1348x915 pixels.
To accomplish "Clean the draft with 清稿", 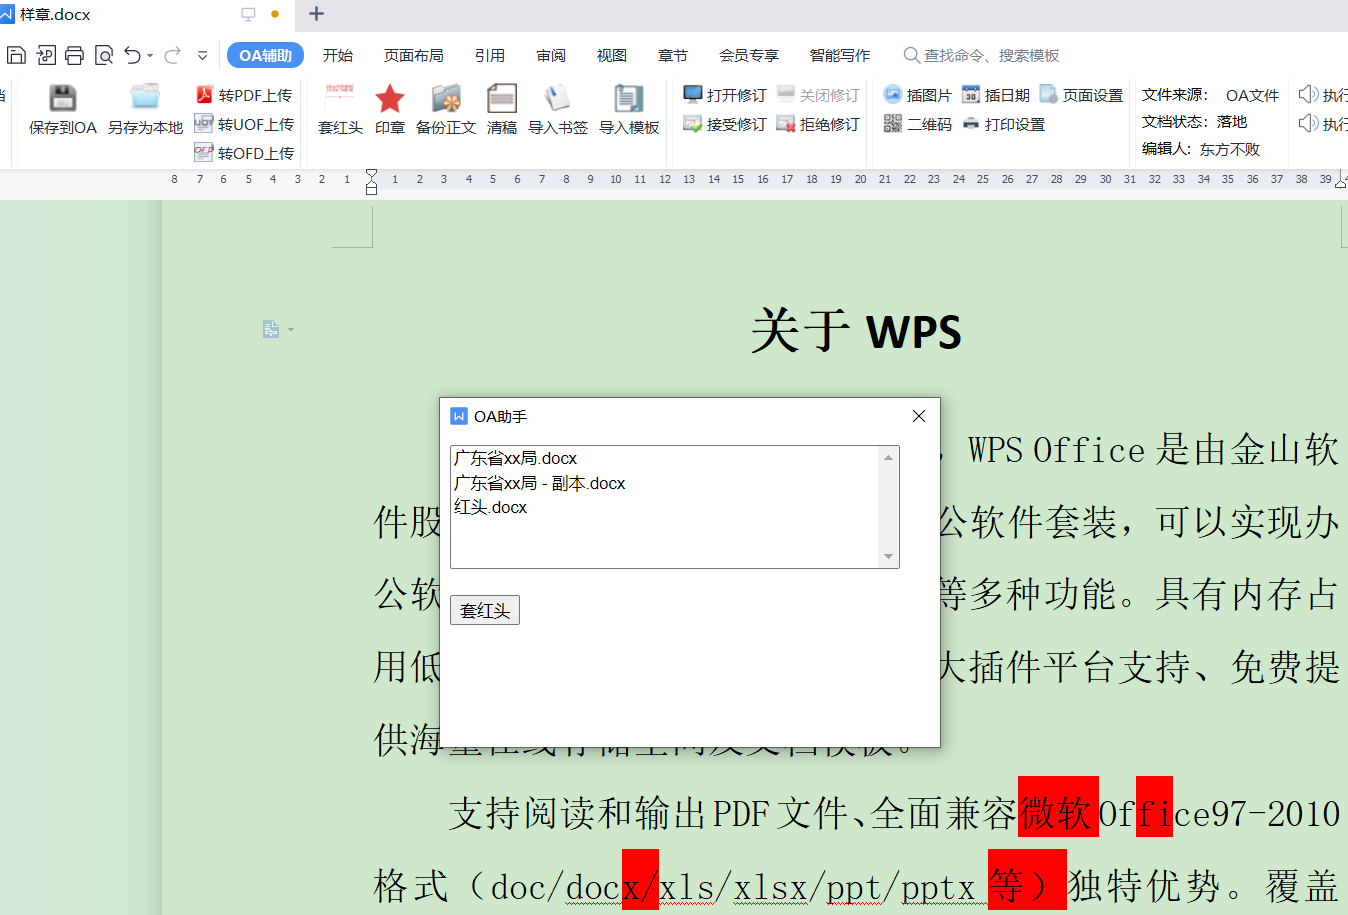I will [502, 110].
